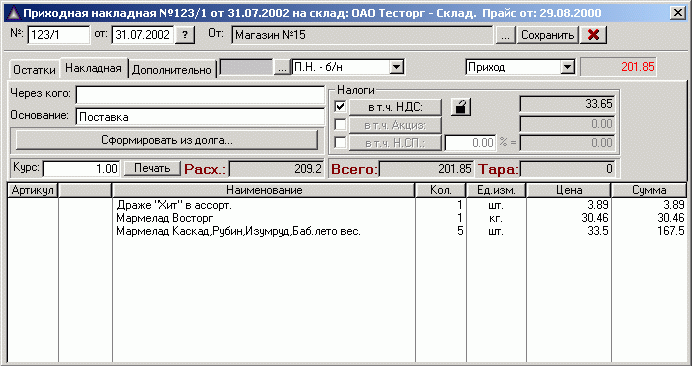Open the Дополнительно tab
The width and height of the screenshot is (692, 366).
coord(172,70)
